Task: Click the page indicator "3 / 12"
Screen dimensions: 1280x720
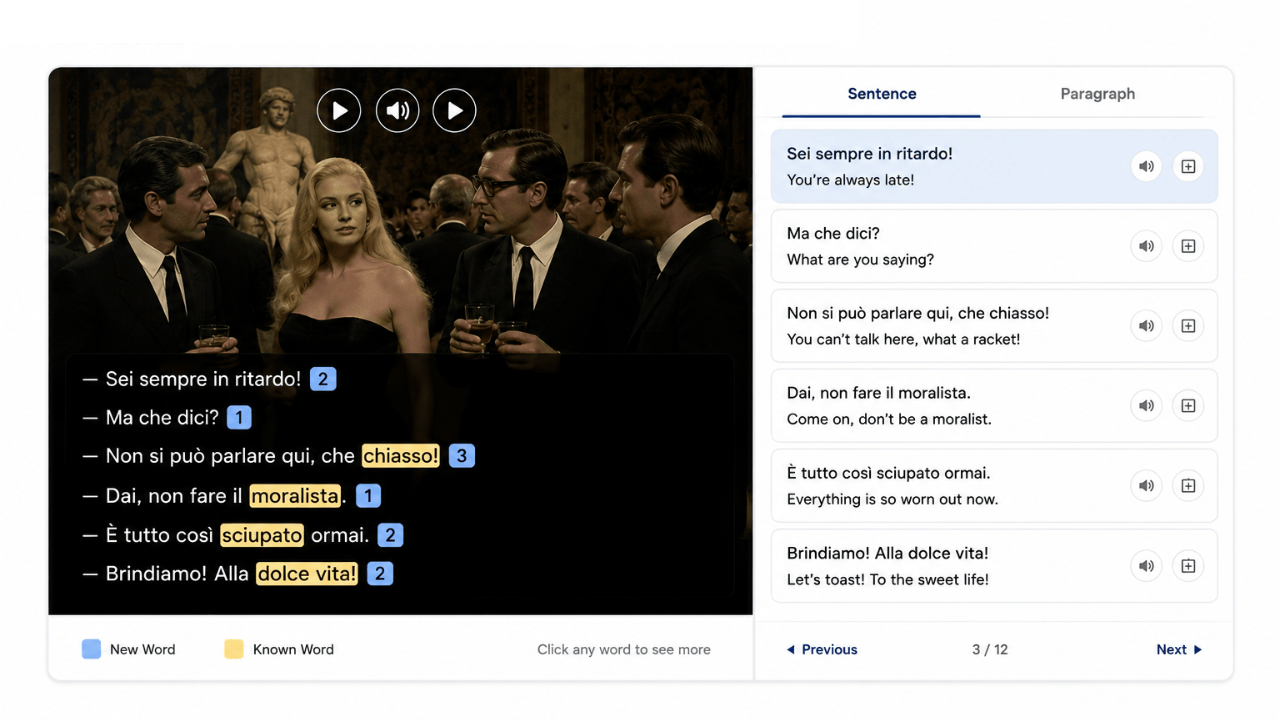Action: point(990,650)
